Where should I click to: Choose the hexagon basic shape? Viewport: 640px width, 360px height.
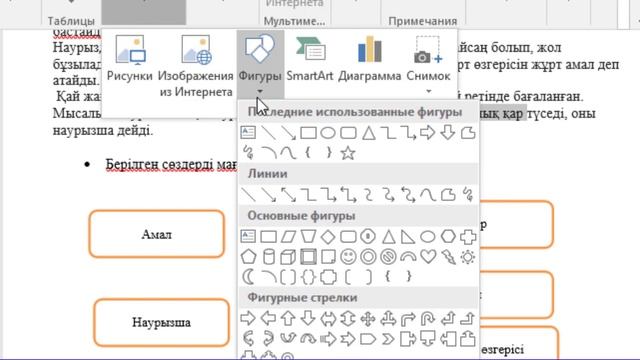click(x=448, y=236)
